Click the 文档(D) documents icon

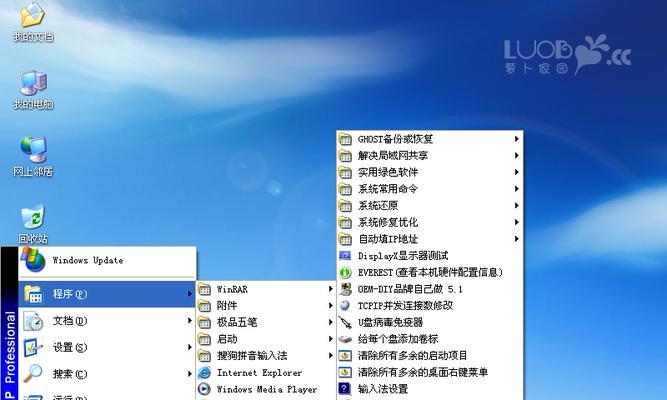33,320
